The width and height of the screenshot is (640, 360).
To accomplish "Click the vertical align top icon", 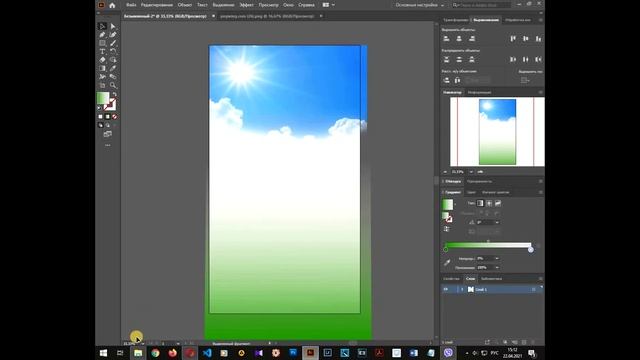I will coord(513,38).
